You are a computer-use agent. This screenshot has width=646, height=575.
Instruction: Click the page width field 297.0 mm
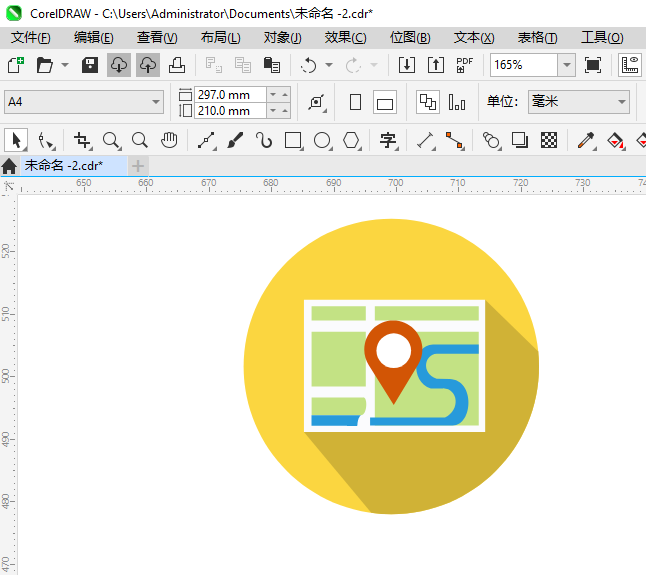[x=231, y=95]
